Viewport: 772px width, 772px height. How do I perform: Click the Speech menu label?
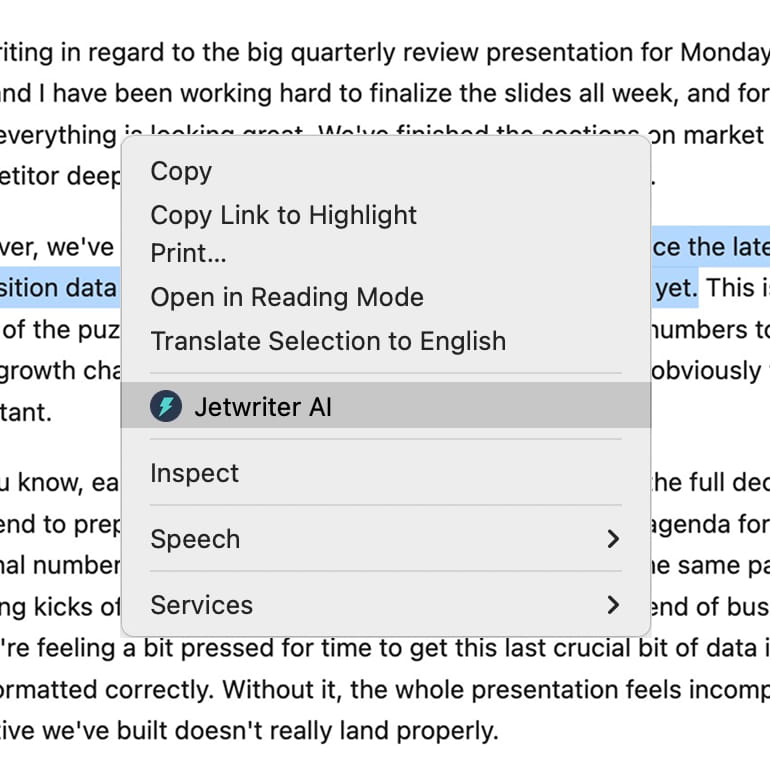point(195,539)
